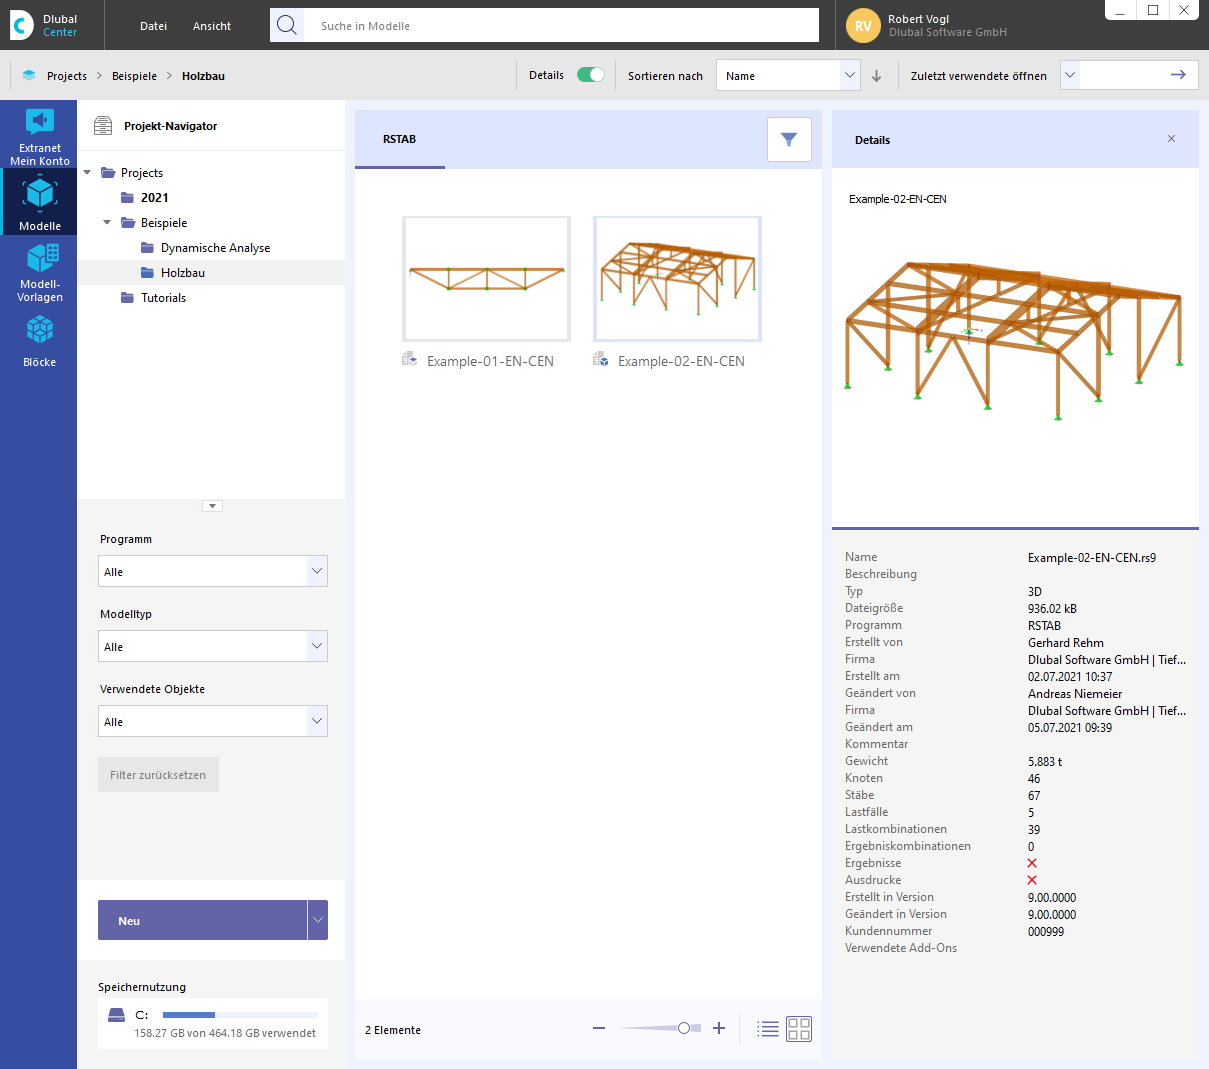Screen dimensions: 1209x1069
Task: Click the search icon in the top bar
Action: [x=287, y=25]
